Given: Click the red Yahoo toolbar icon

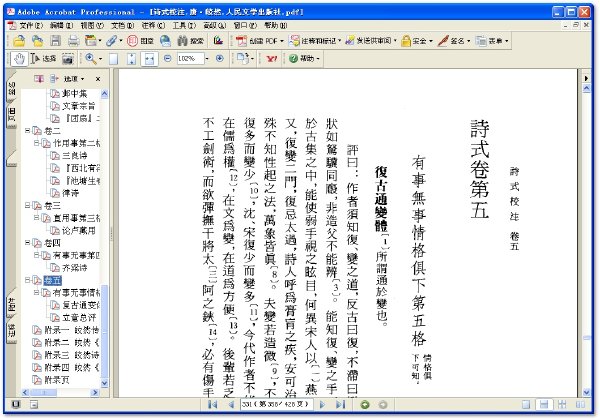Looking at the screenshot, I should [x=271, y=59].
